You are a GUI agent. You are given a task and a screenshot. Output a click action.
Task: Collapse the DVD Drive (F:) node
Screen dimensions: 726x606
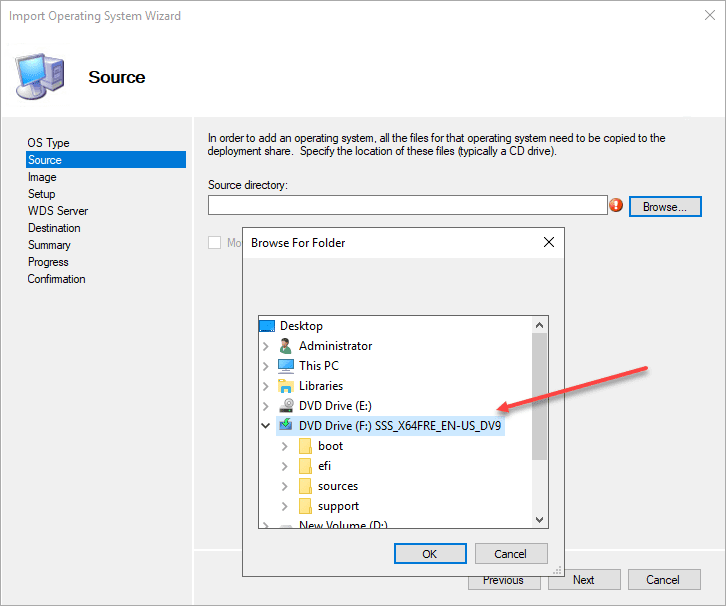click(266, 425)
